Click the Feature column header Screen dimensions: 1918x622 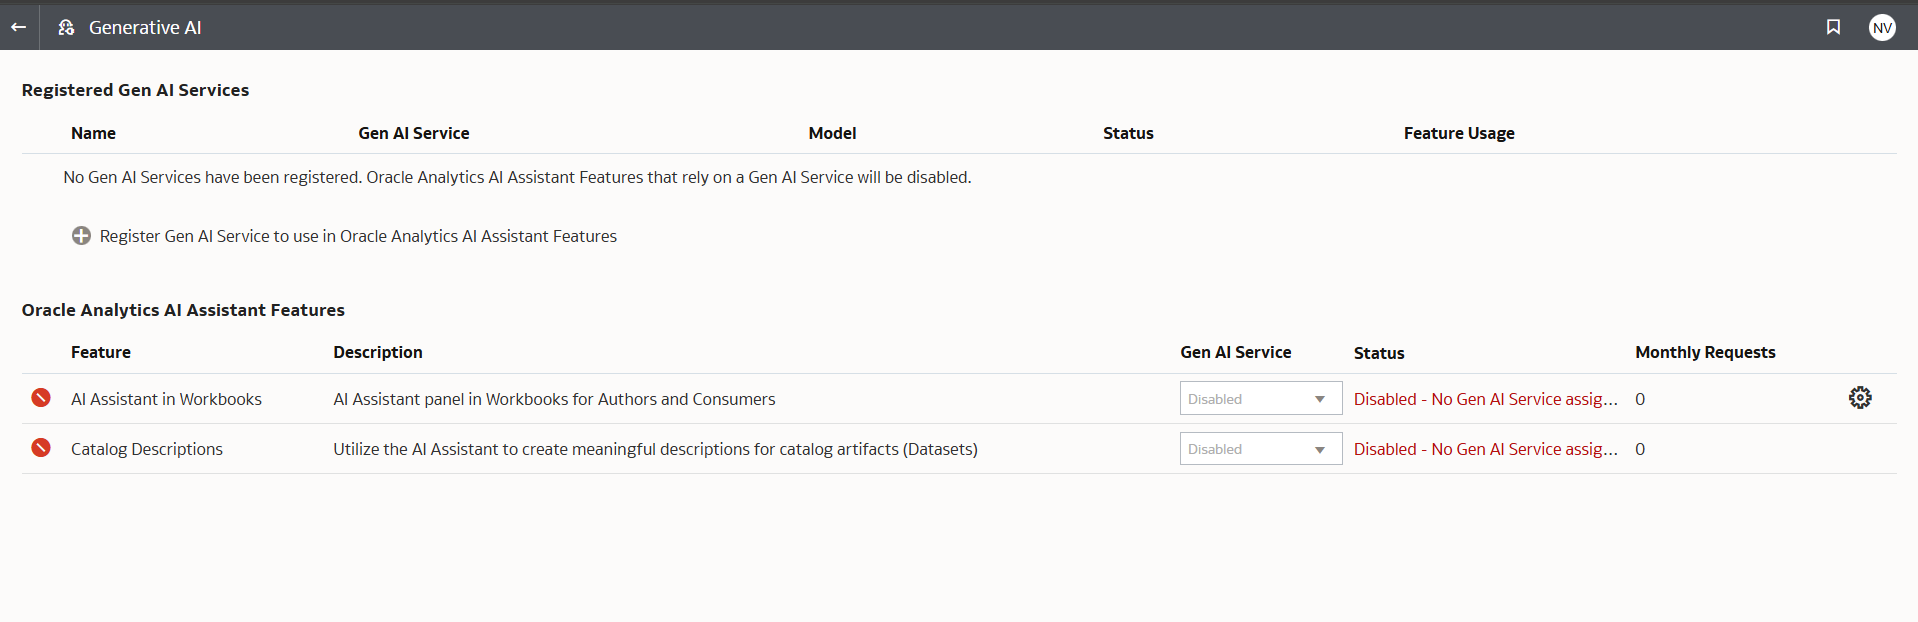[101, 352]
